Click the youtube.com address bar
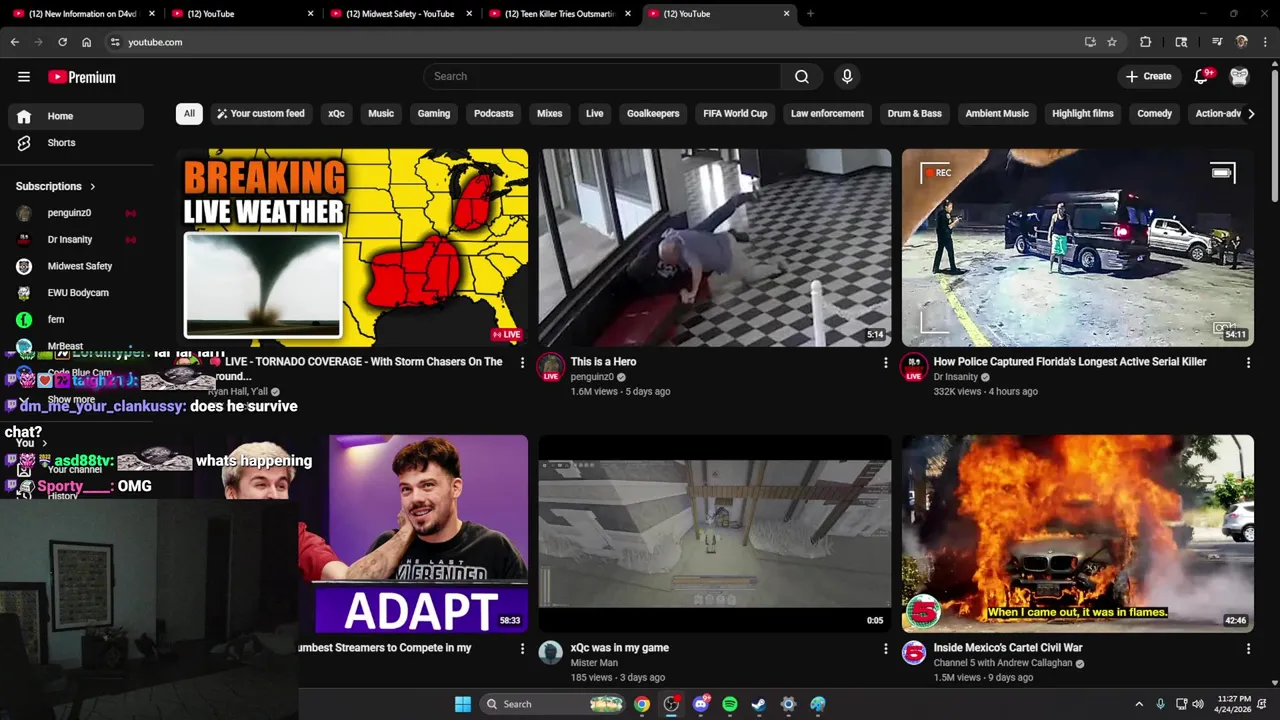Viewport: 1280px width, 720px height. [x=600, y=42]
